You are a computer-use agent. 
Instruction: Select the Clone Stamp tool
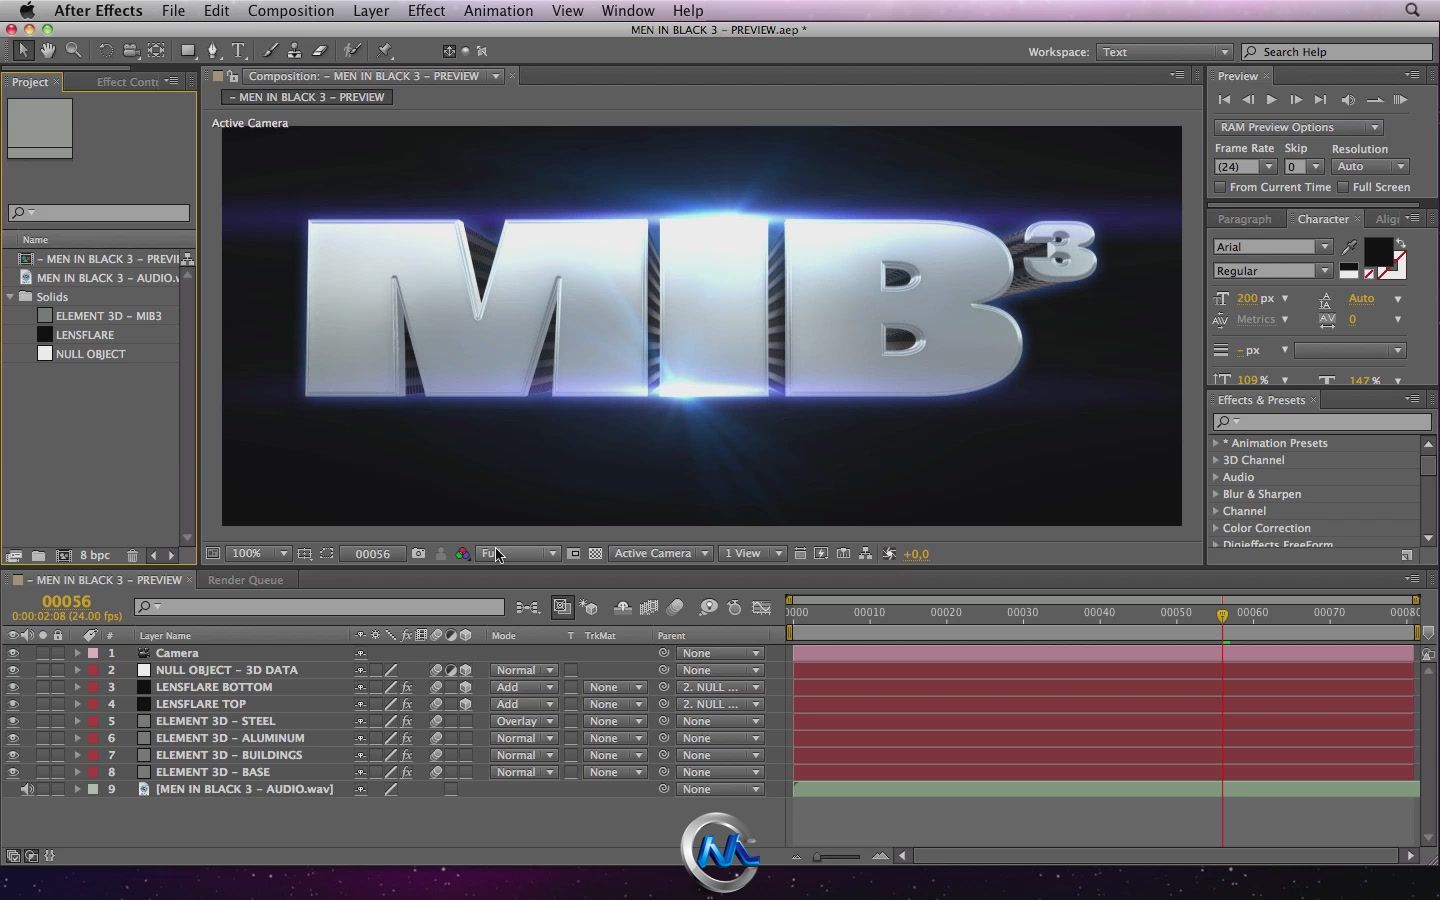(x=294, y=50)
